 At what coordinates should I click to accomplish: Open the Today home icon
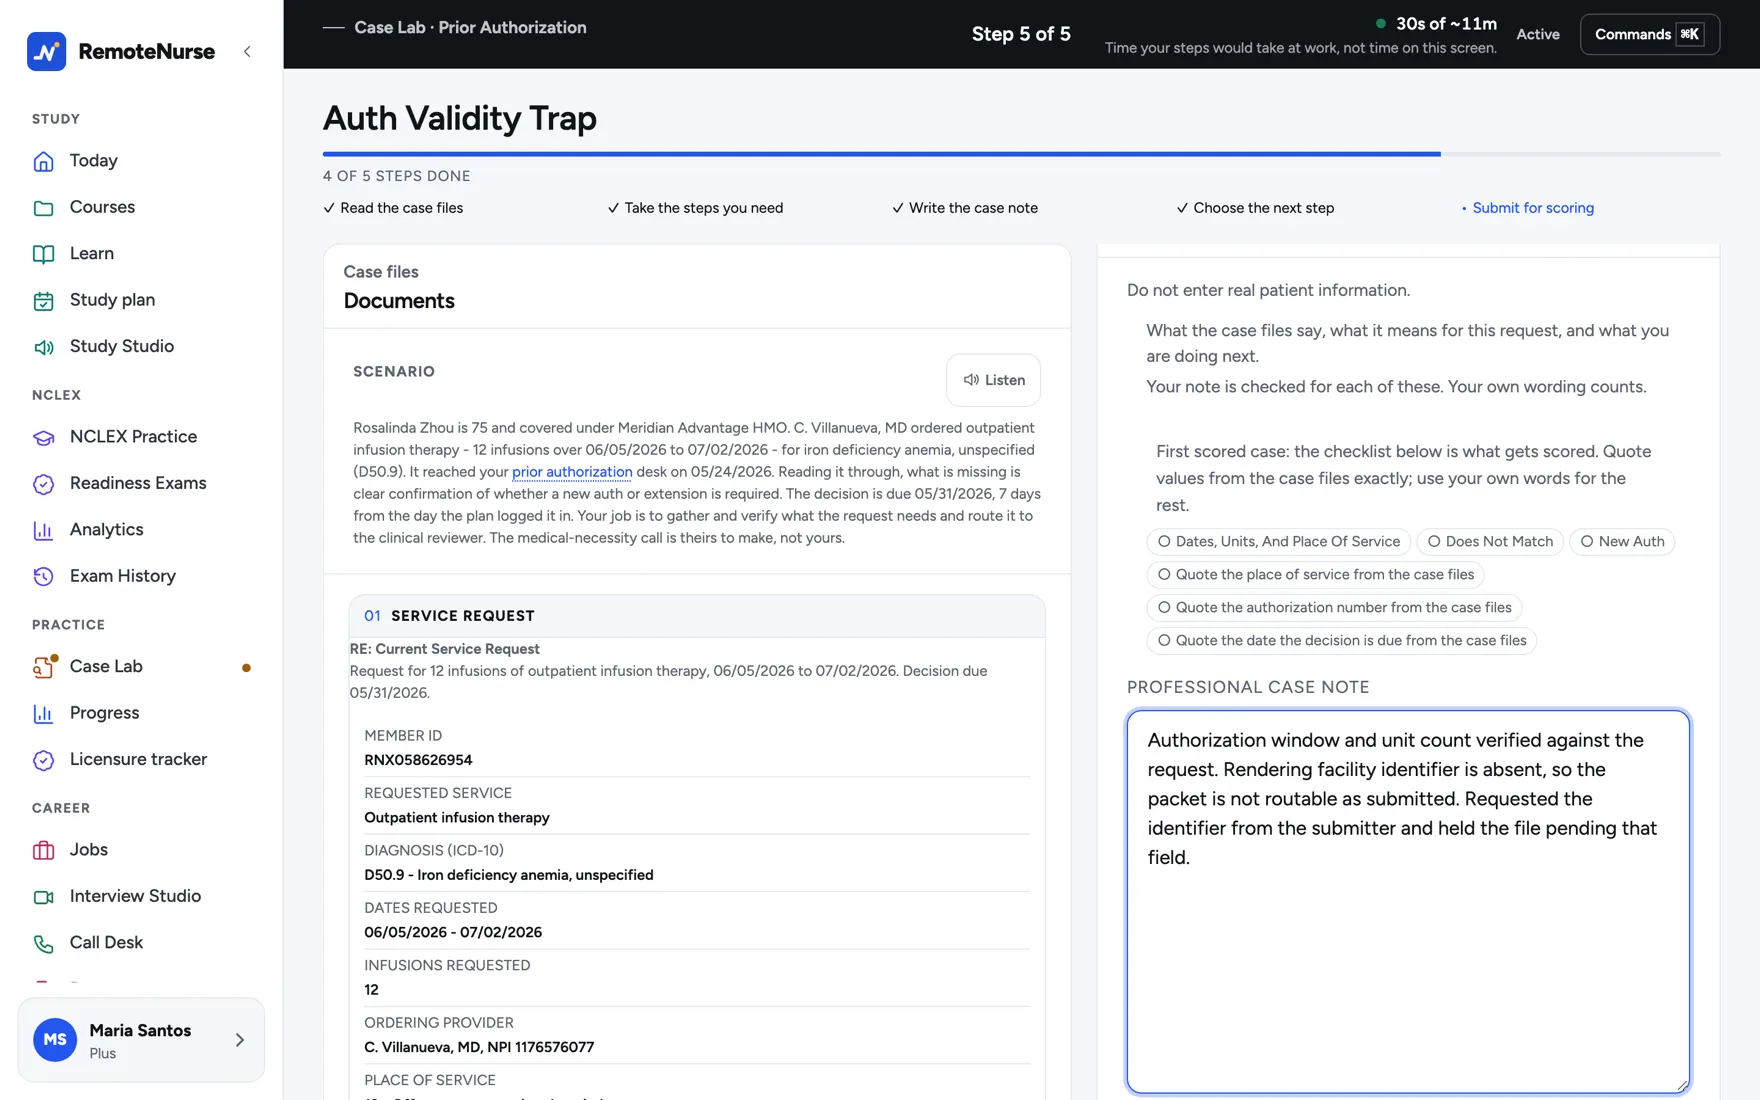click(43, 161)
